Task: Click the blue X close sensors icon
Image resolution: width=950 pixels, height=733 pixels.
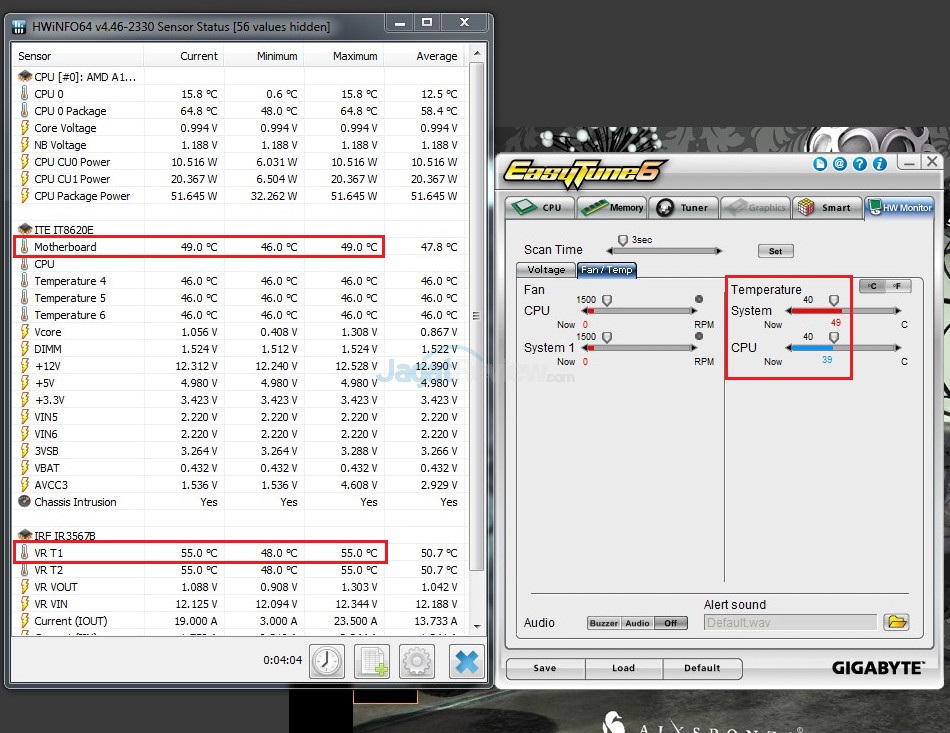Action: pyautogui.click(x=465, y=661)
